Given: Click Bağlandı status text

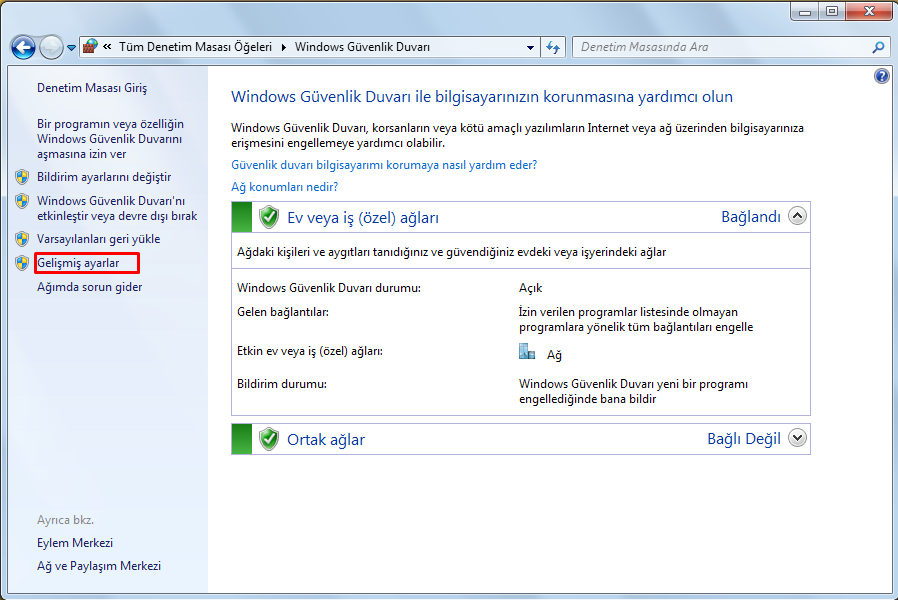Looking at the screenshot, I should pyautogui.click(x=751, y=216).
